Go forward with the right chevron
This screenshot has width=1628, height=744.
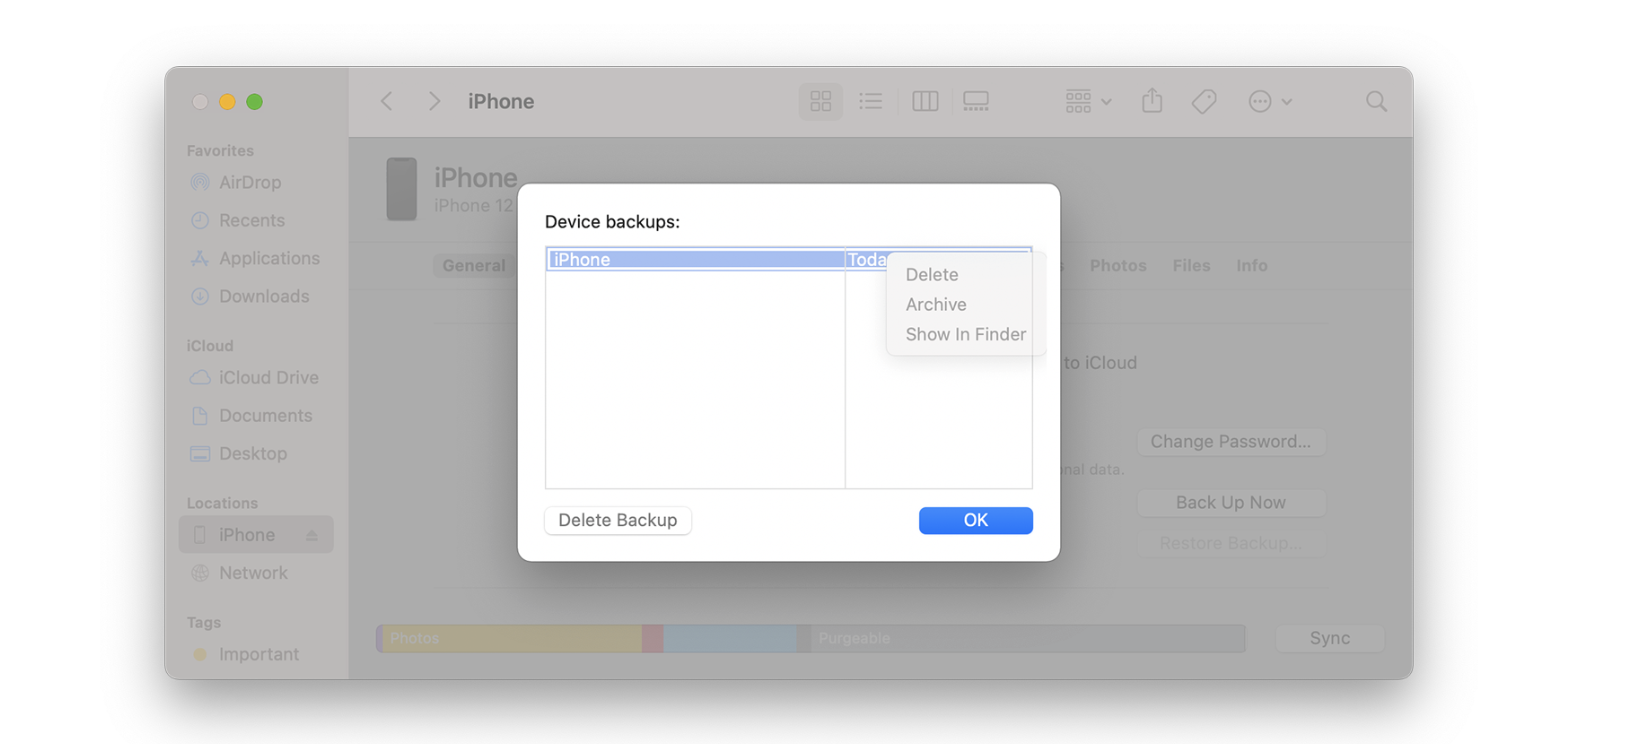pos(434,101)
